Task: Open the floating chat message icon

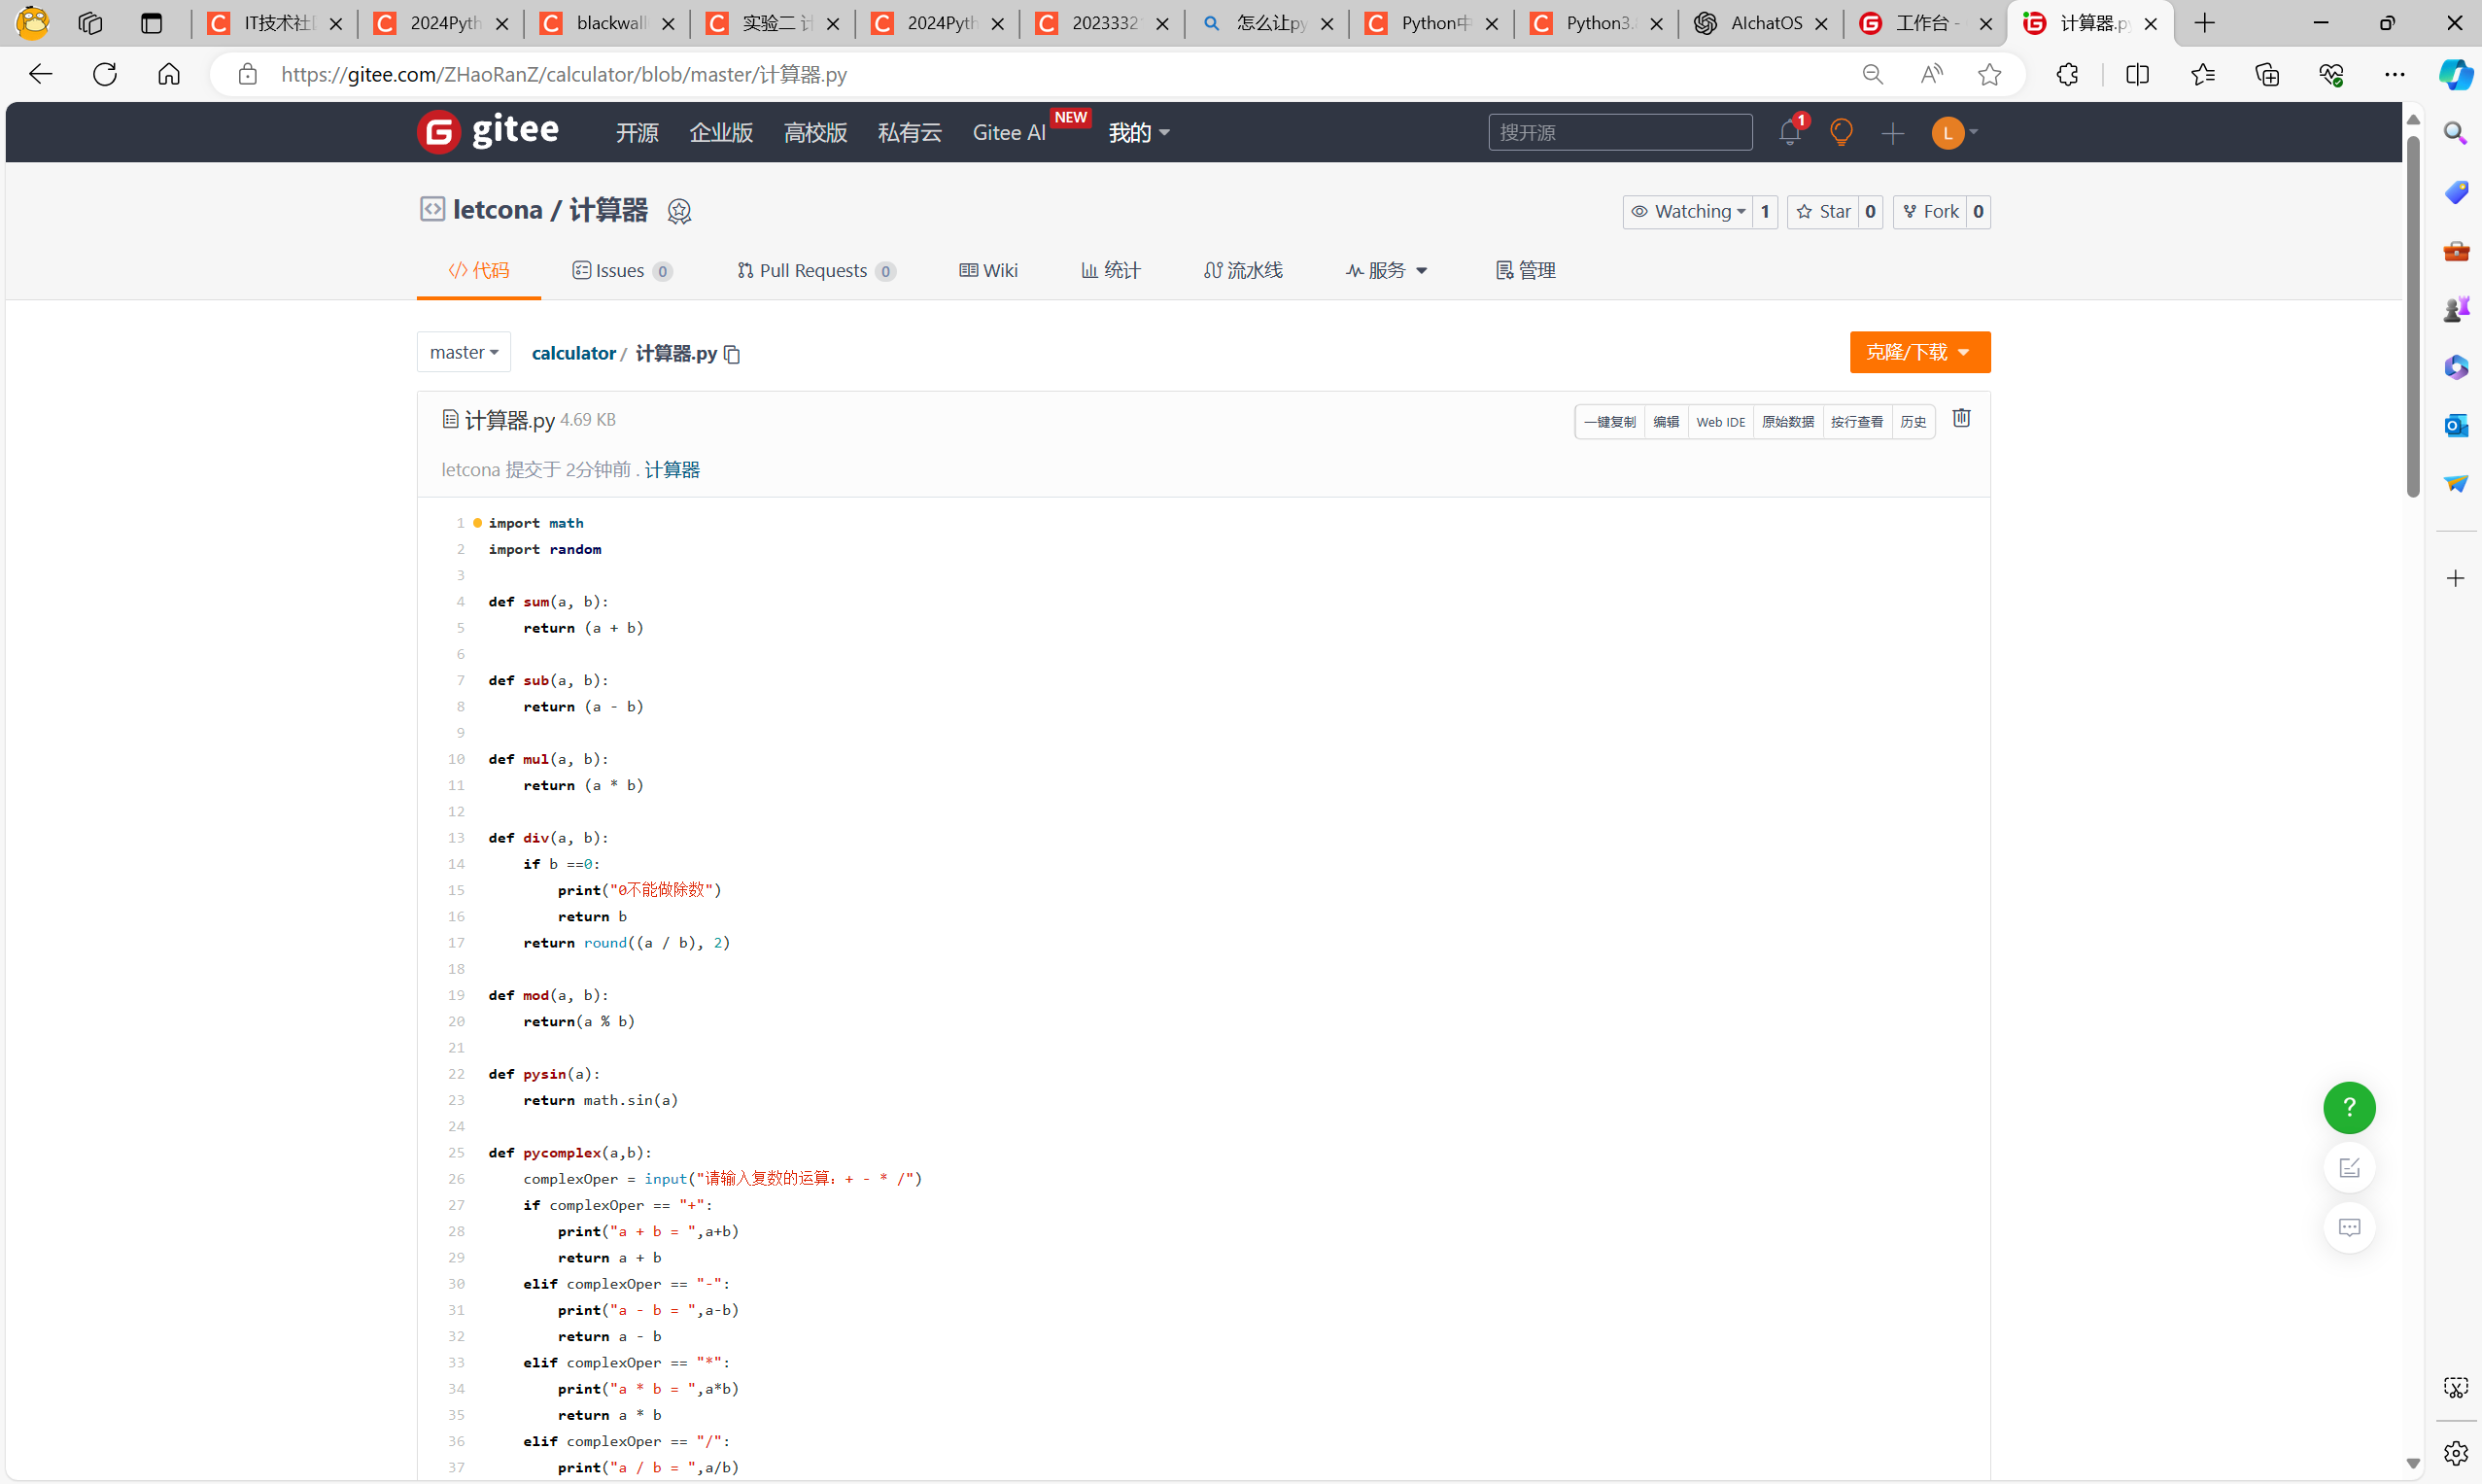Action: pos(2349,1227)
